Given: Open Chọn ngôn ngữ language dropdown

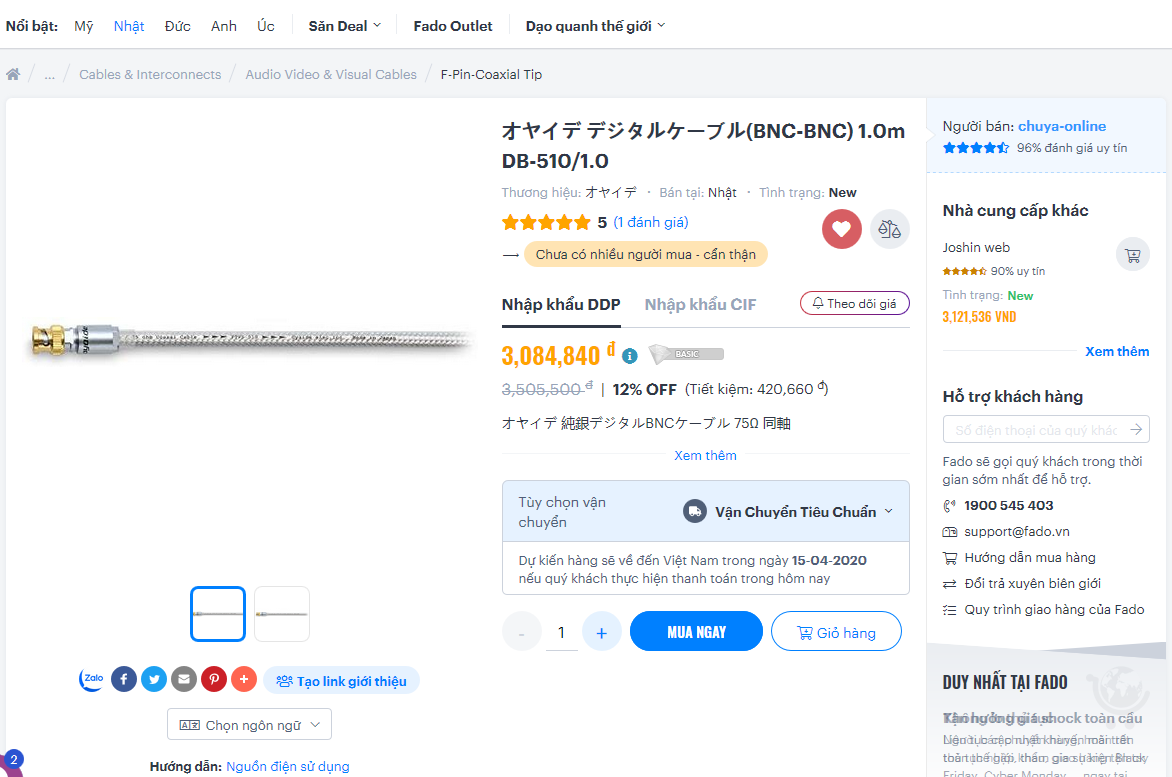Looking at the screenshot, I should tap(249, 725).
